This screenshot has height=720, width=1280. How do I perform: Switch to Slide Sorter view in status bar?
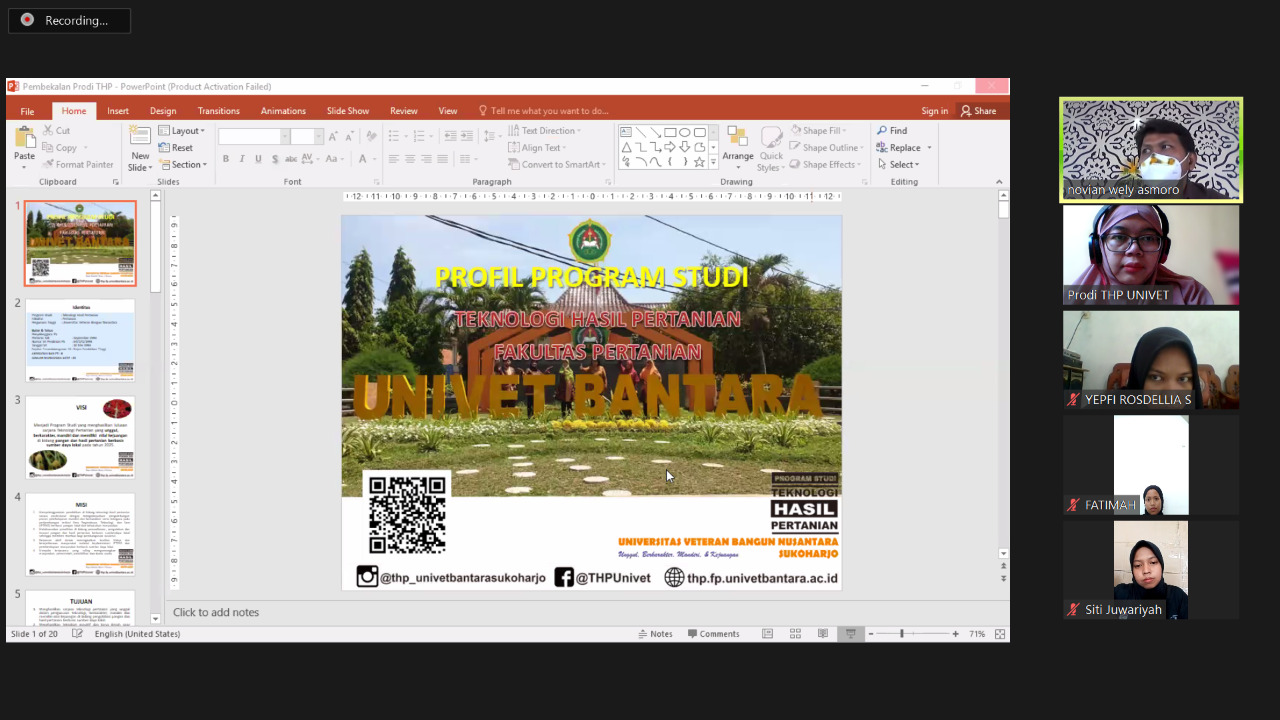click(x=795, y=634)
